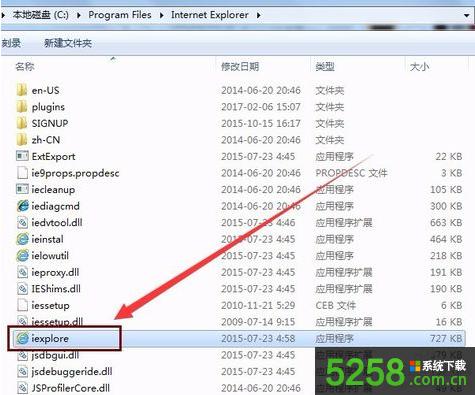This screenshot has height=395, width=475.
Task: Open the arrow after Program Files
Action: click(161, 15)
